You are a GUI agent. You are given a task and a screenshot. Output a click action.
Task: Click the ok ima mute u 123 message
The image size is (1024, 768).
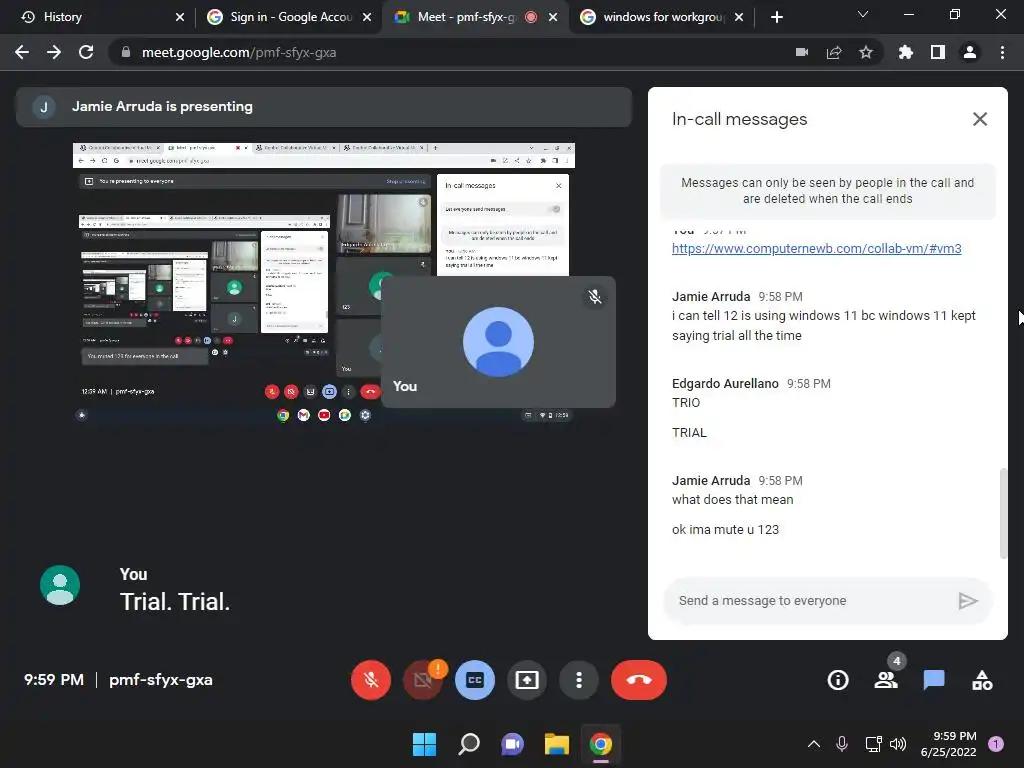(x=726, y=530)
